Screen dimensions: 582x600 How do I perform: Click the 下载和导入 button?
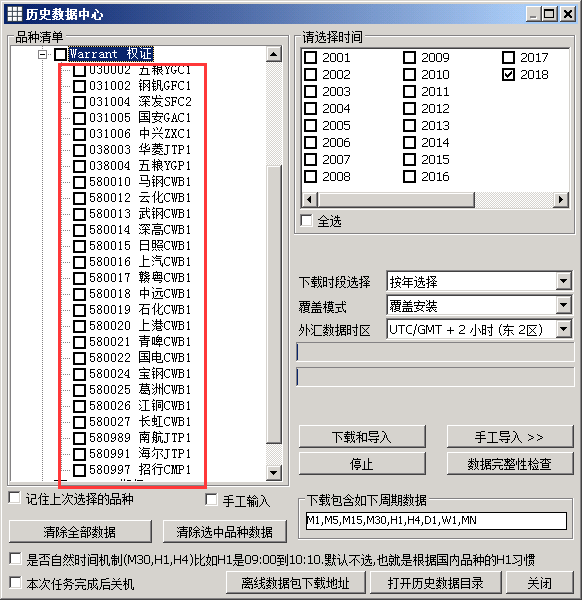[362, 437]
